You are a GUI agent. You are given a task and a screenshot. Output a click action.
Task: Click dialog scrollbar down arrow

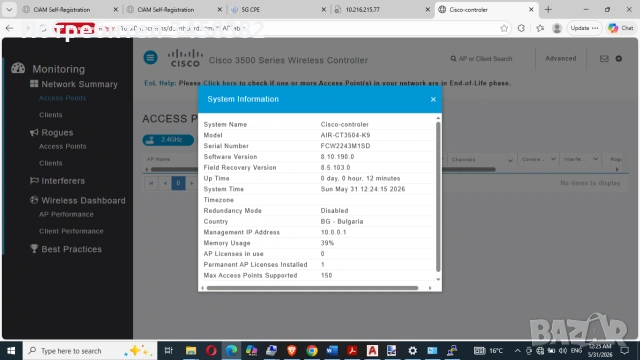[438, 280]
